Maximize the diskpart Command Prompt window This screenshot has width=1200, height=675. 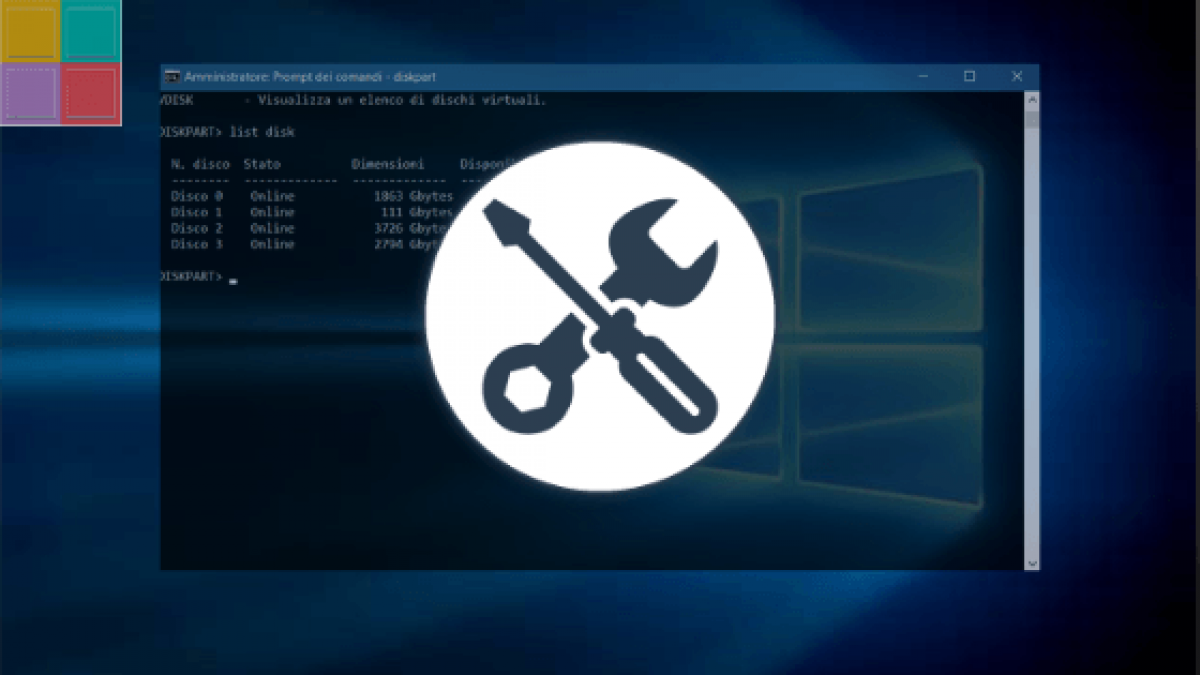[969, 77]
